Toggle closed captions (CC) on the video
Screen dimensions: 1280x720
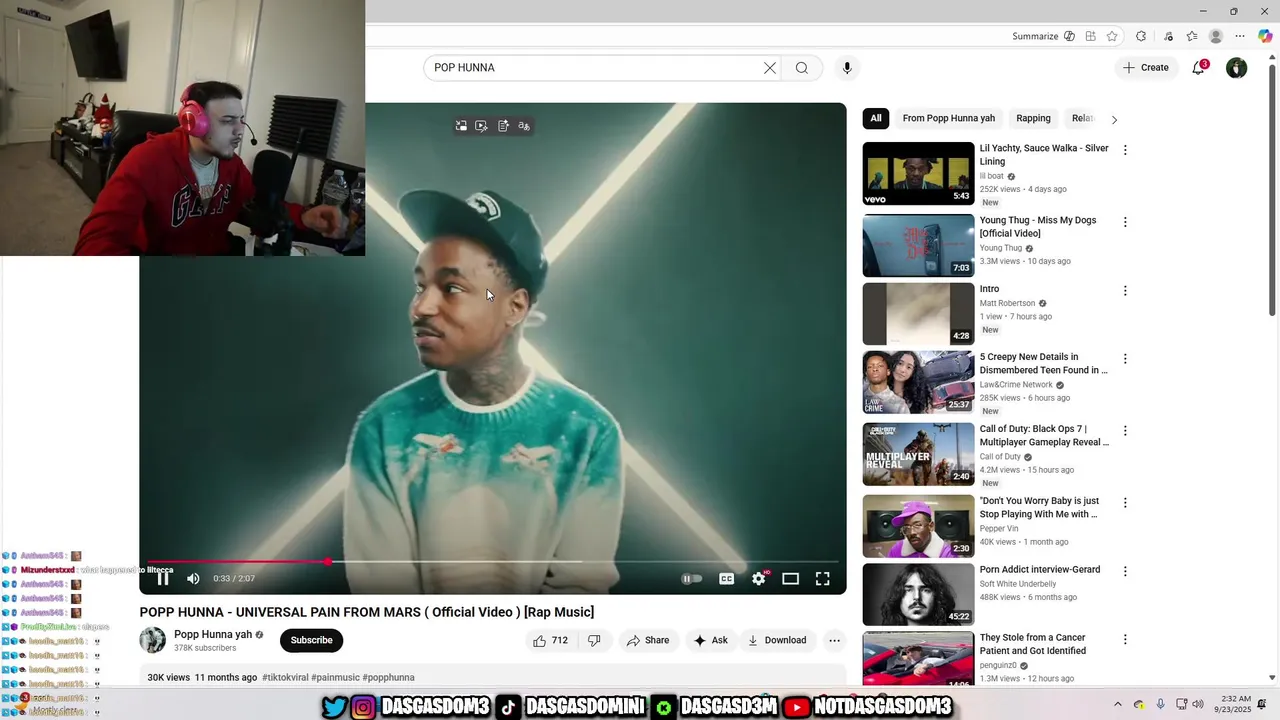click(727, 578)
